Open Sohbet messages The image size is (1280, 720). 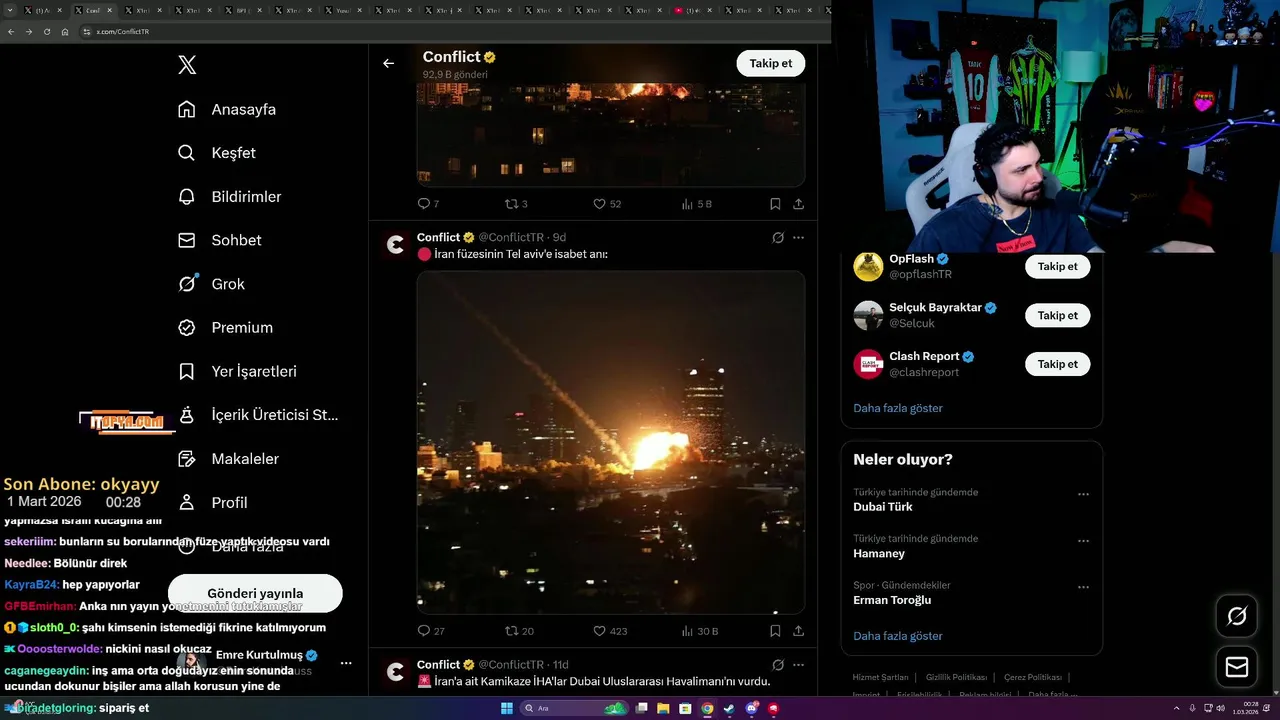[236, 240]
